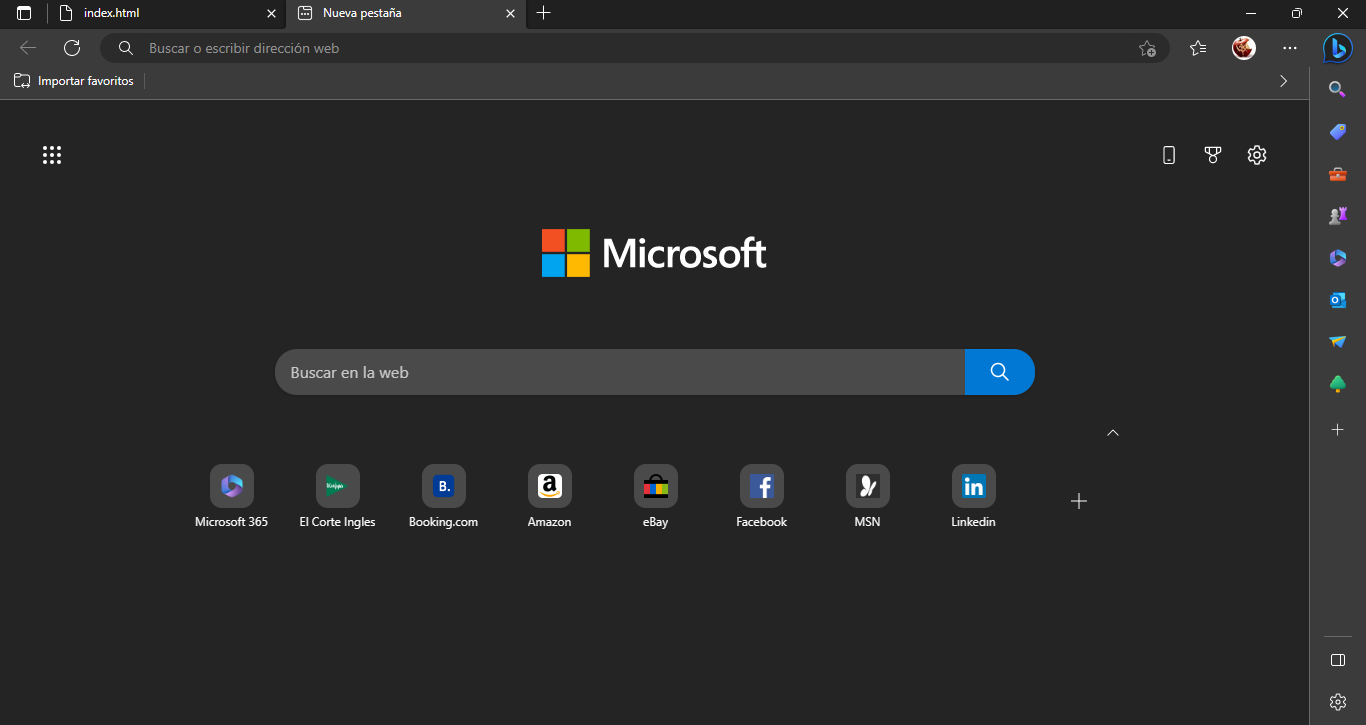This screenshot has width=1366, height=725.
Task: Close the index.html tab
Action: pyautogui.click(x=270, y=14)
